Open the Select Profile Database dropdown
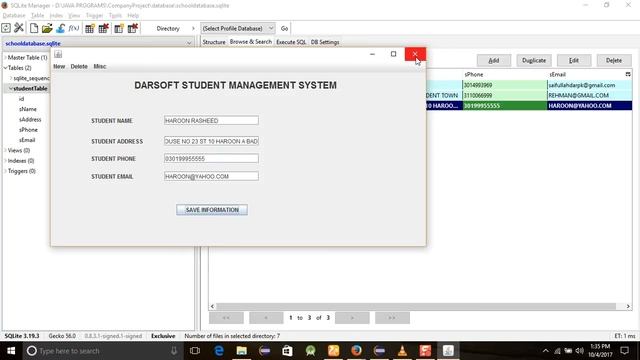Image resolution: width=640 pixels, height=360 pixels. 238,29
